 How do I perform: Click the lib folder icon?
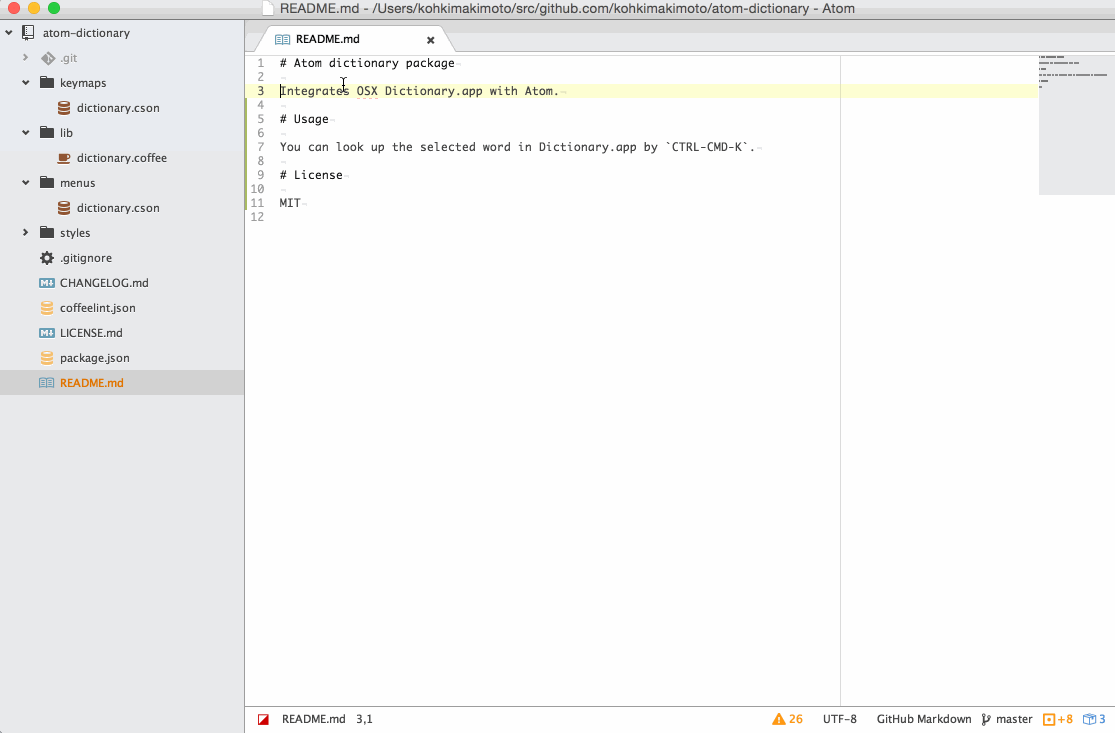[47, 132]
